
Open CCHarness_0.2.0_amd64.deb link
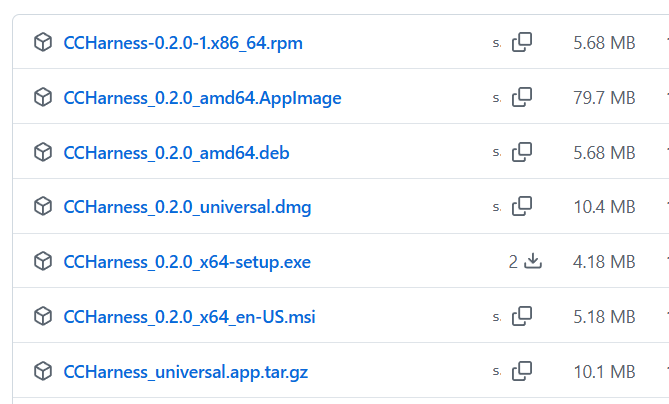click(176, 153)
